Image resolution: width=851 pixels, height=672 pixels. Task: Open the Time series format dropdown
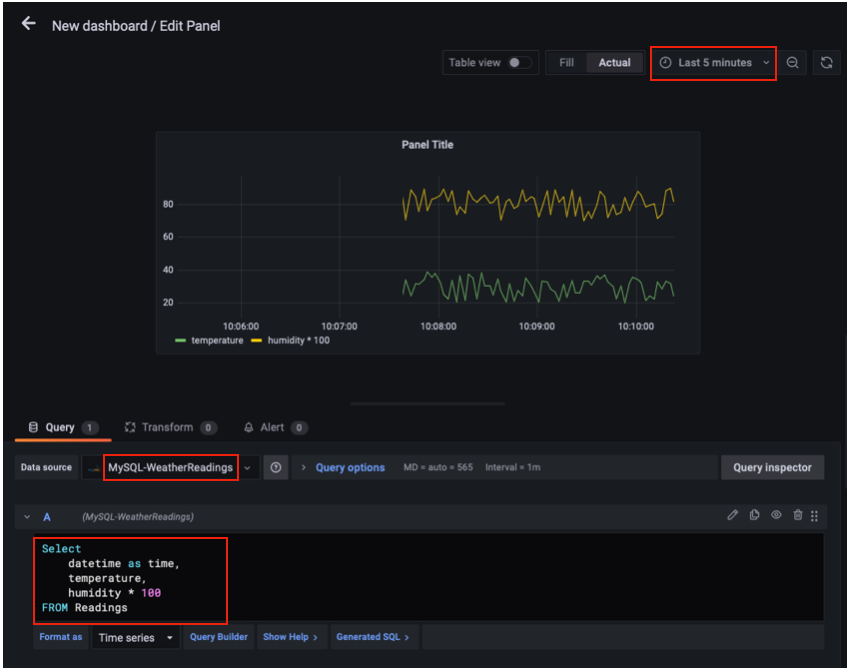135,637
